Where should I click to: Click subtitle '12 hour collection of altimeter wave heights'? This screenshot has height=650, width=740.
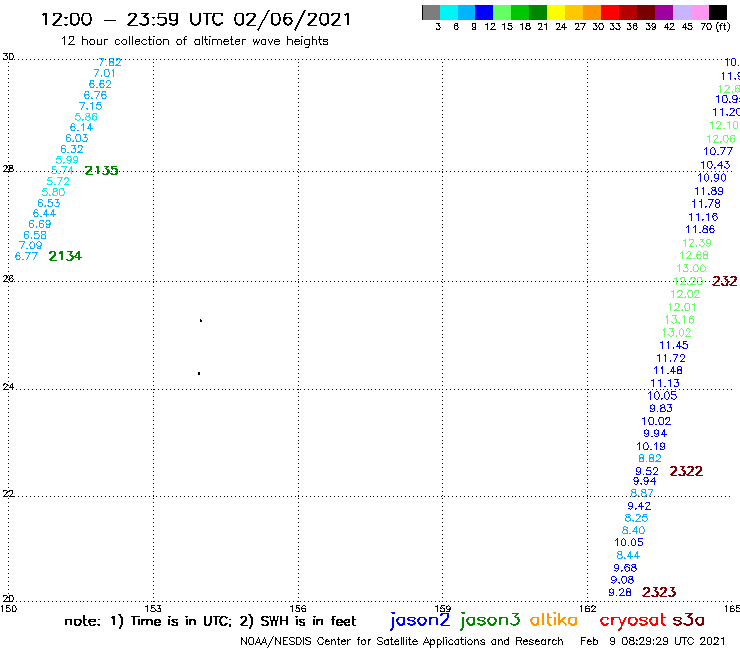[x=194, y=41]
